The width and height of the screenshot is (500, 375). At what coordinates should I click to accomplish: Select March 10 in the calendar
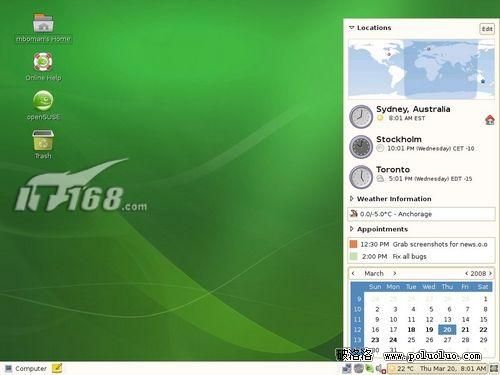(x=393, y=319)
